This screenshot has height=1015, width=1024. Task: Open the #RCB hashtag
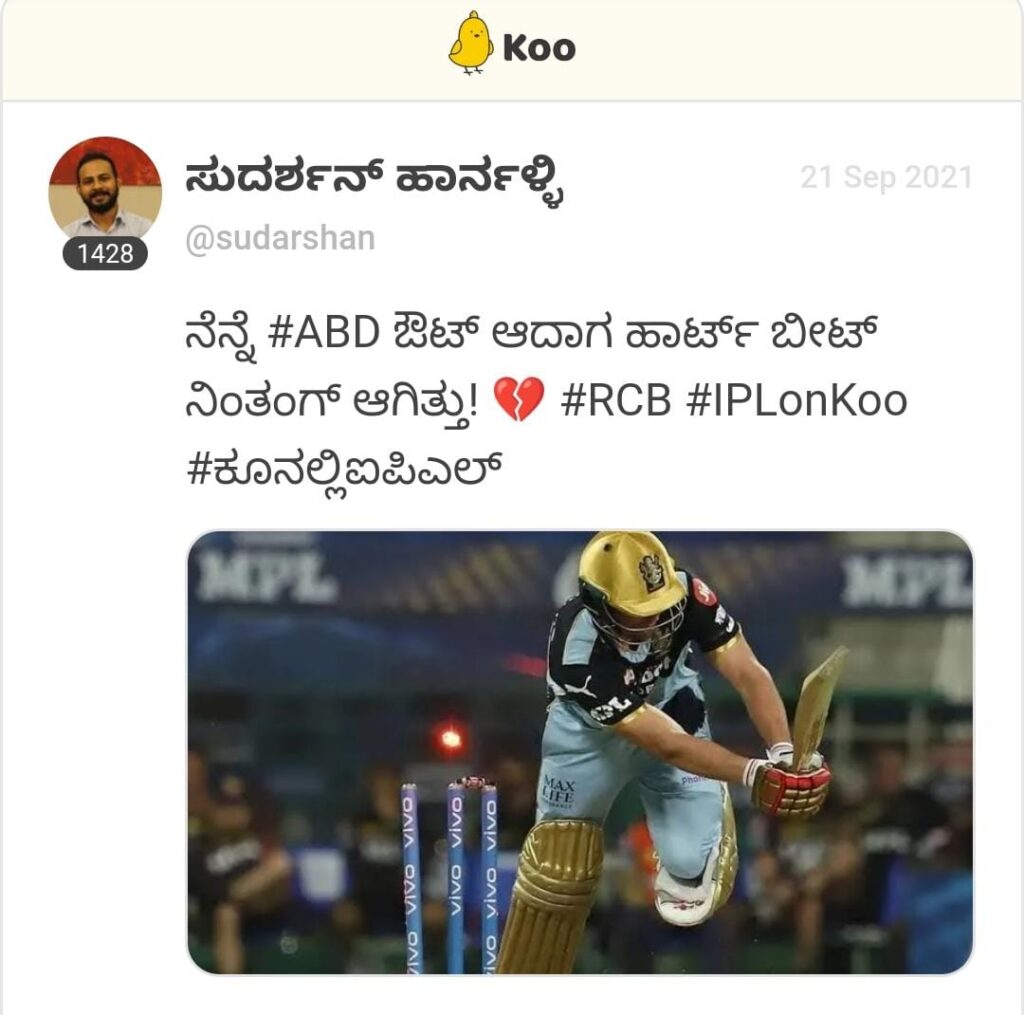pos(616,400)
